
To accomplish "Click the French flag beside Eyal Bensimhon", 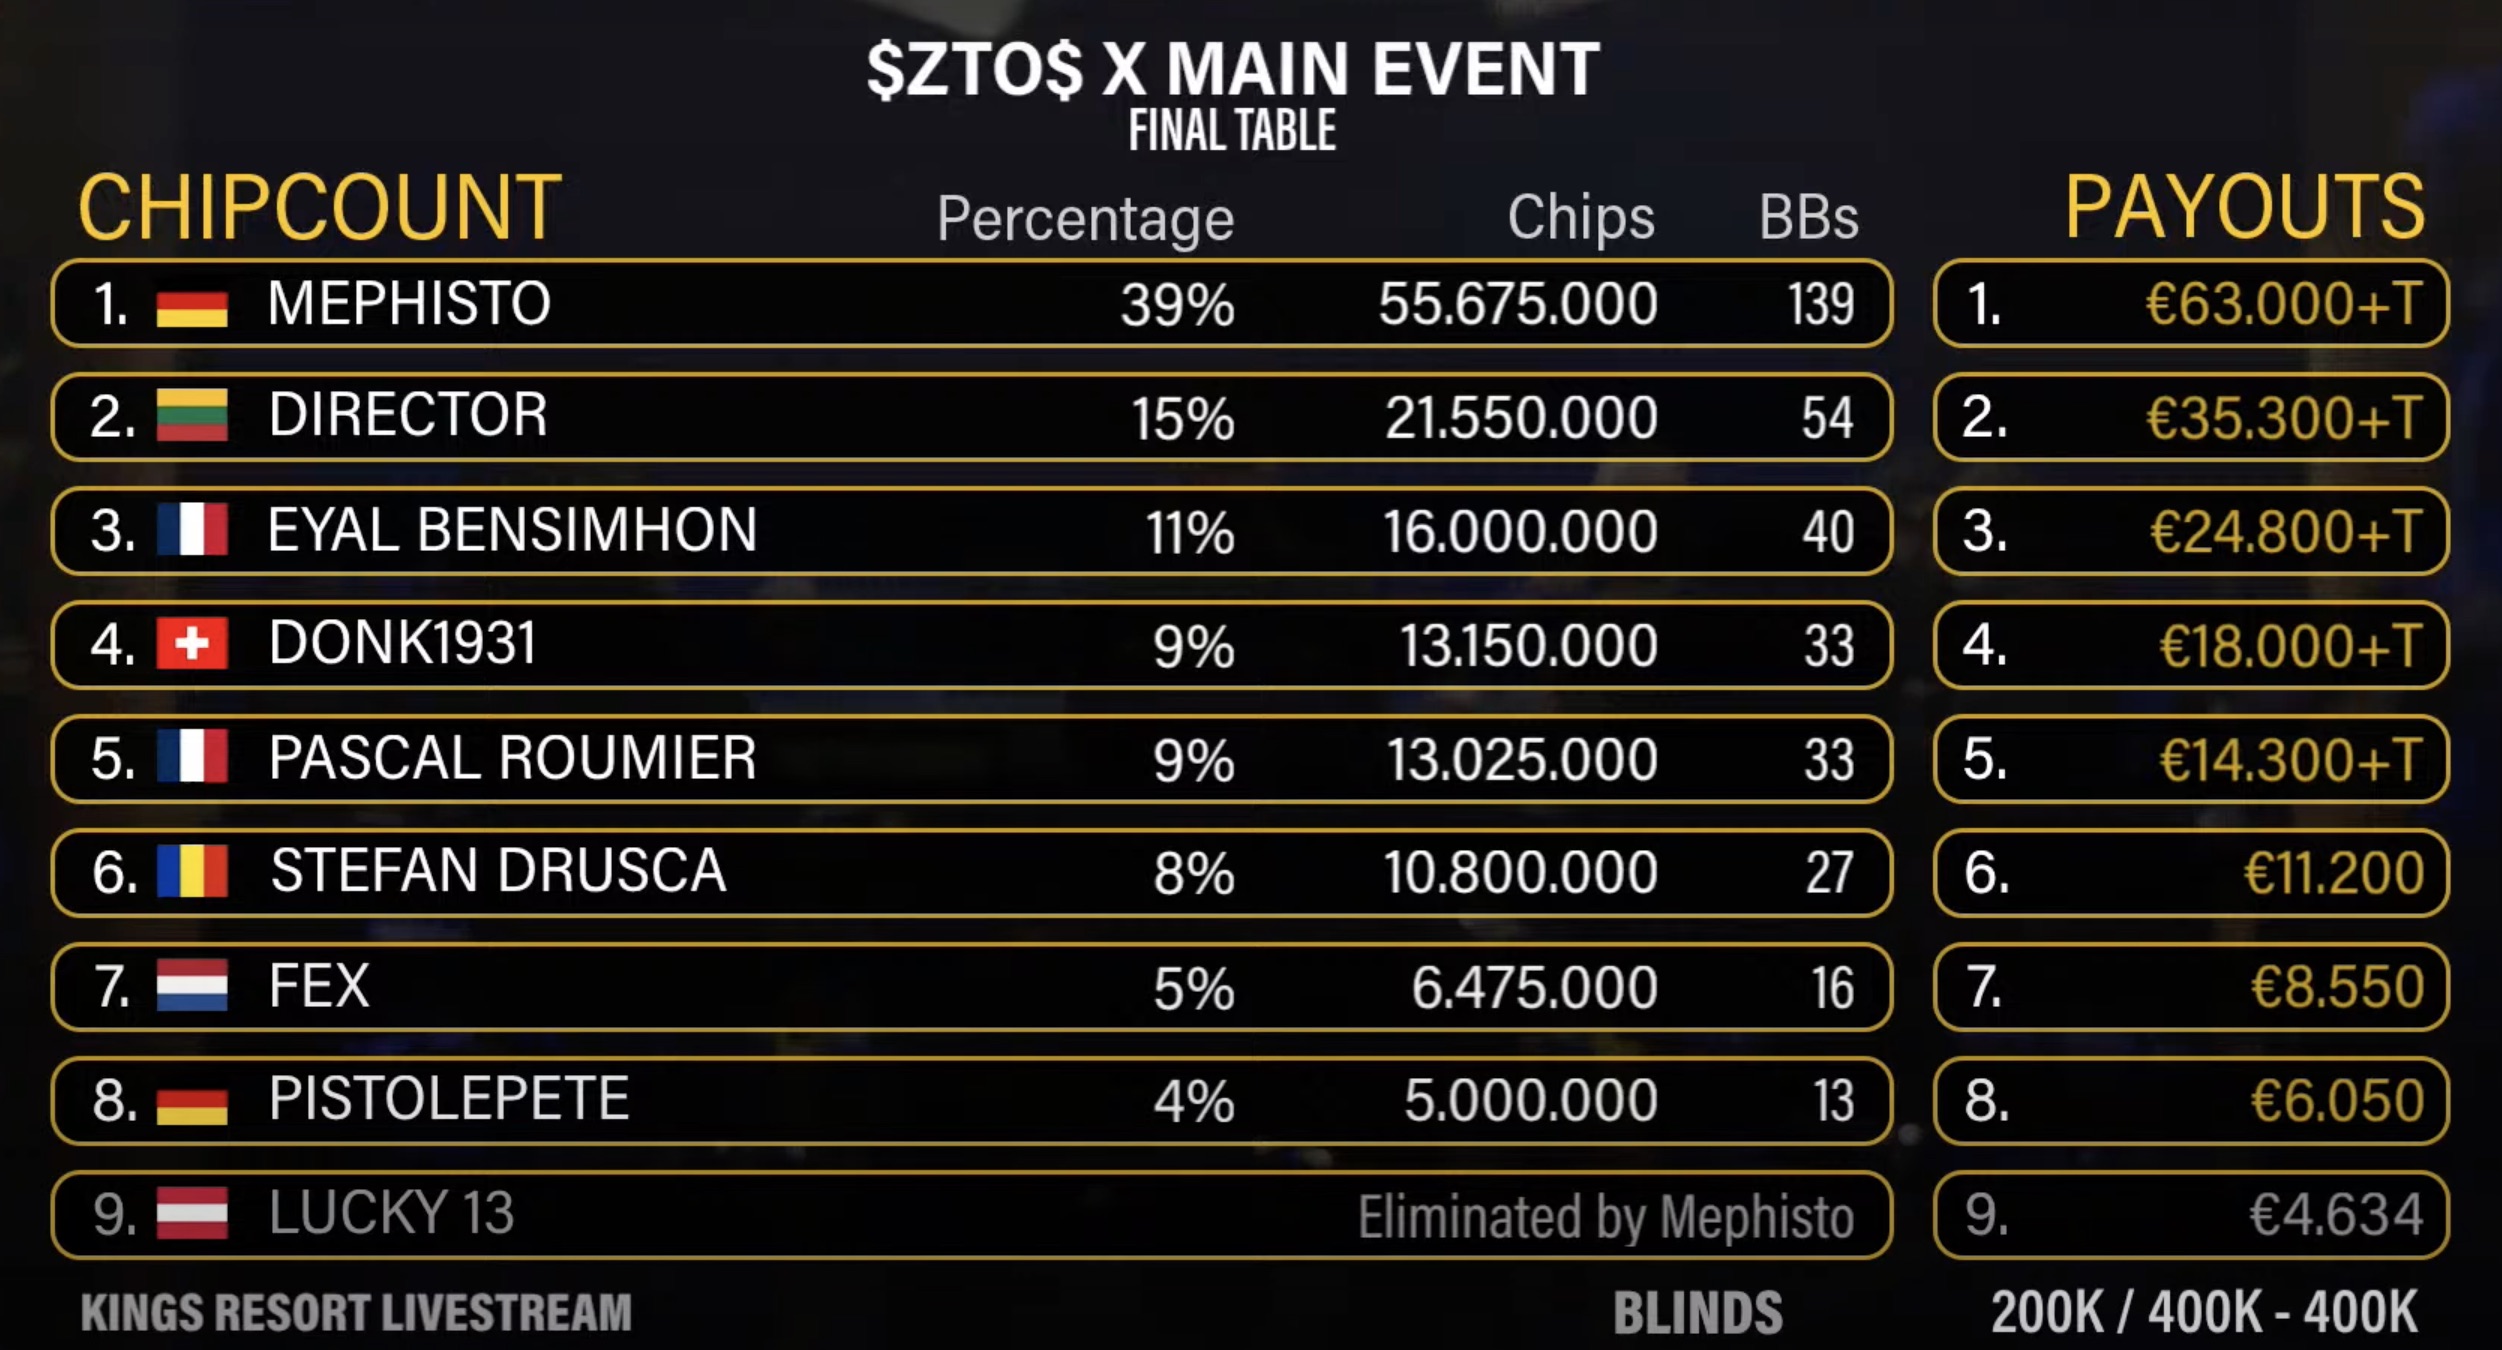I will pos(192,530).
